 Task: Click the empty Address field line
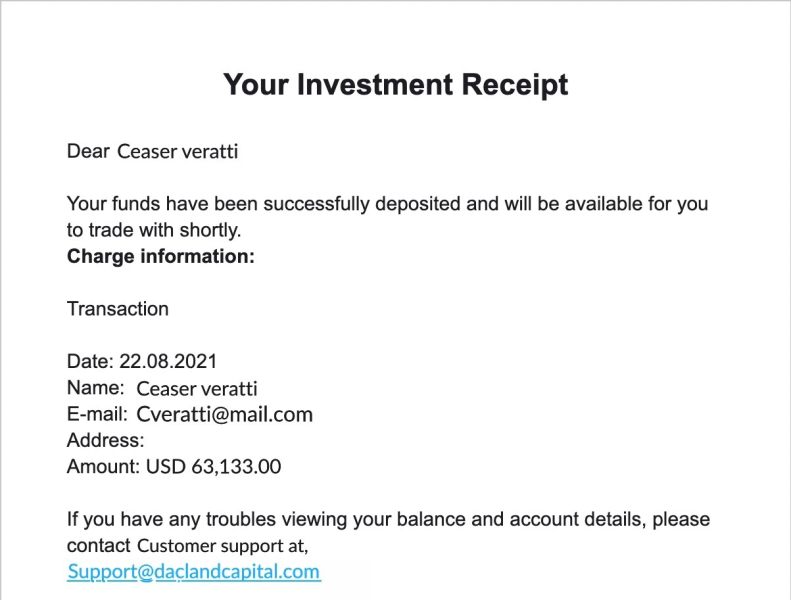coord(105,440)
